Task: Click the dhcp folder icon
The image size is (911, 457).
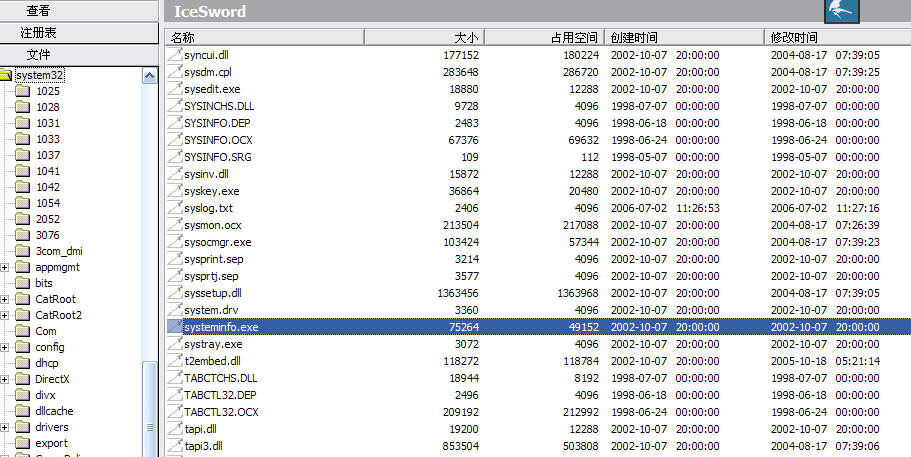Action: click(23, 363)
